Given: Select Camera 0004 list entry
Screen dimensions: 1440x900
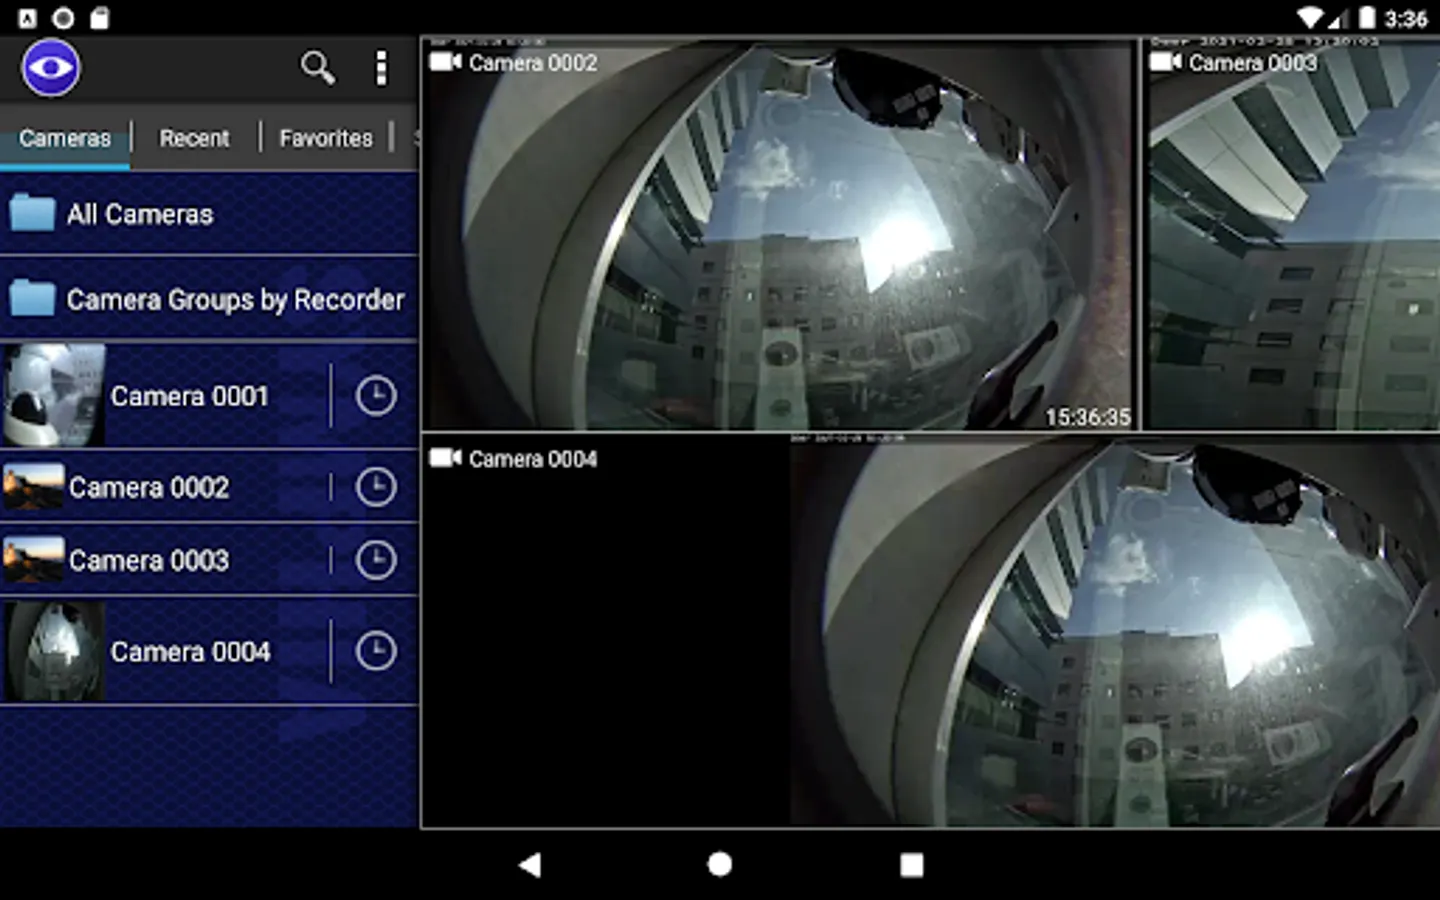Looking at the screenshot, I should pos(165,651).
